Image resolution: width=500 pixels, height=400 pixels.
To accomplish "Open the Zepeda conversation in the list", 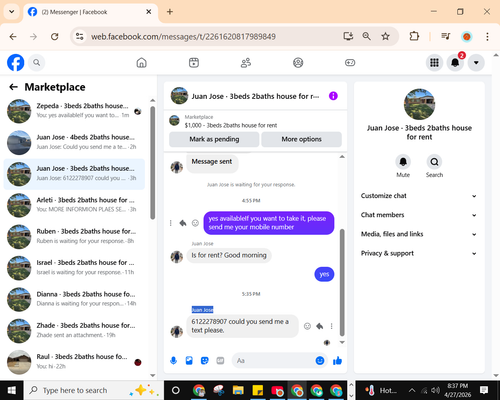I will (74, 111).
